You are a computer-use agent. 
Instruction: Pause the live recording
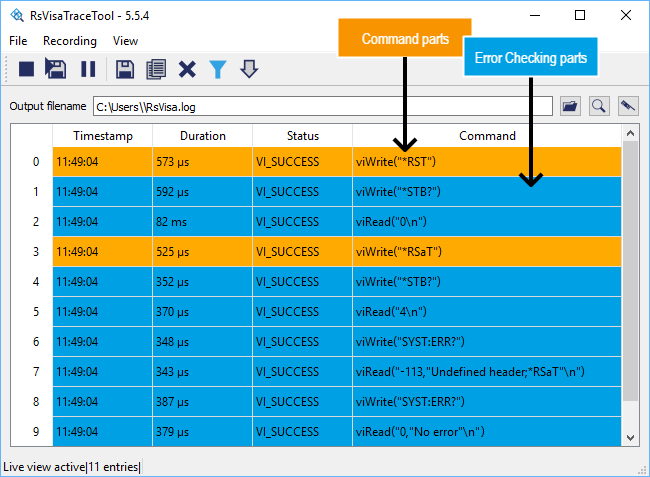pos(88,69)
